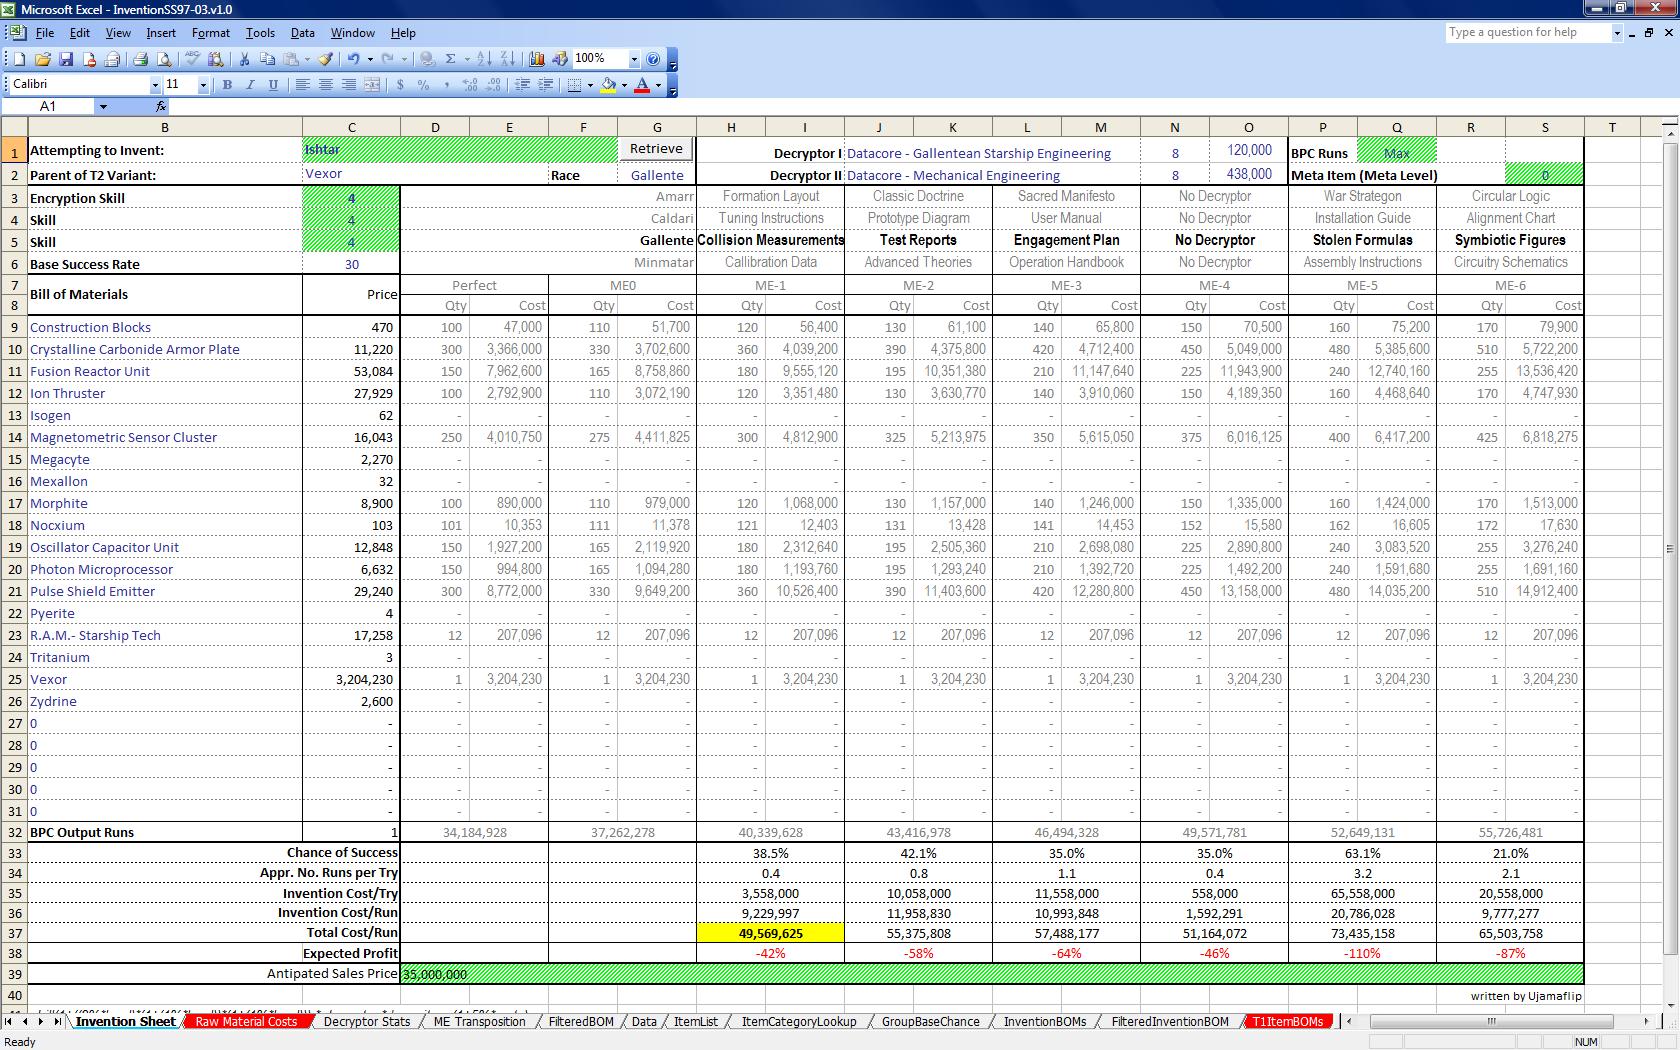Image resolution: width=1680 pixels, height=1050 pixels.
Task: Cut the selection with the scissors icon
Action: [x=245, y=59]
